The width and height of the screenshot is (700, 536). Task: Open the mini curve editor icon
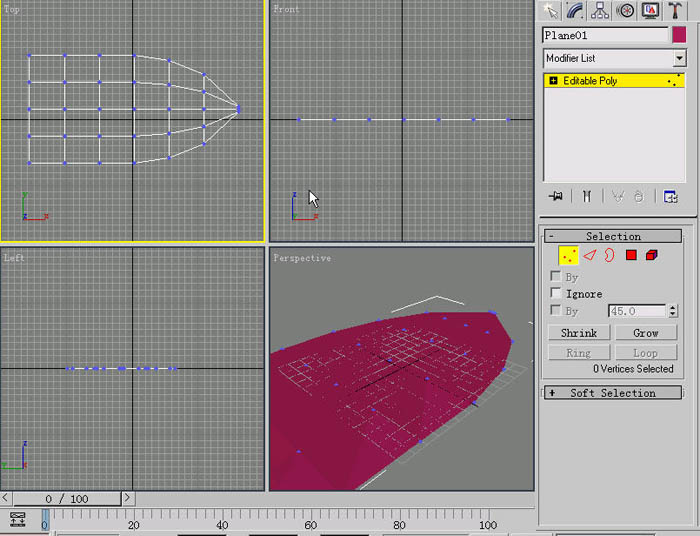(17, 519)
